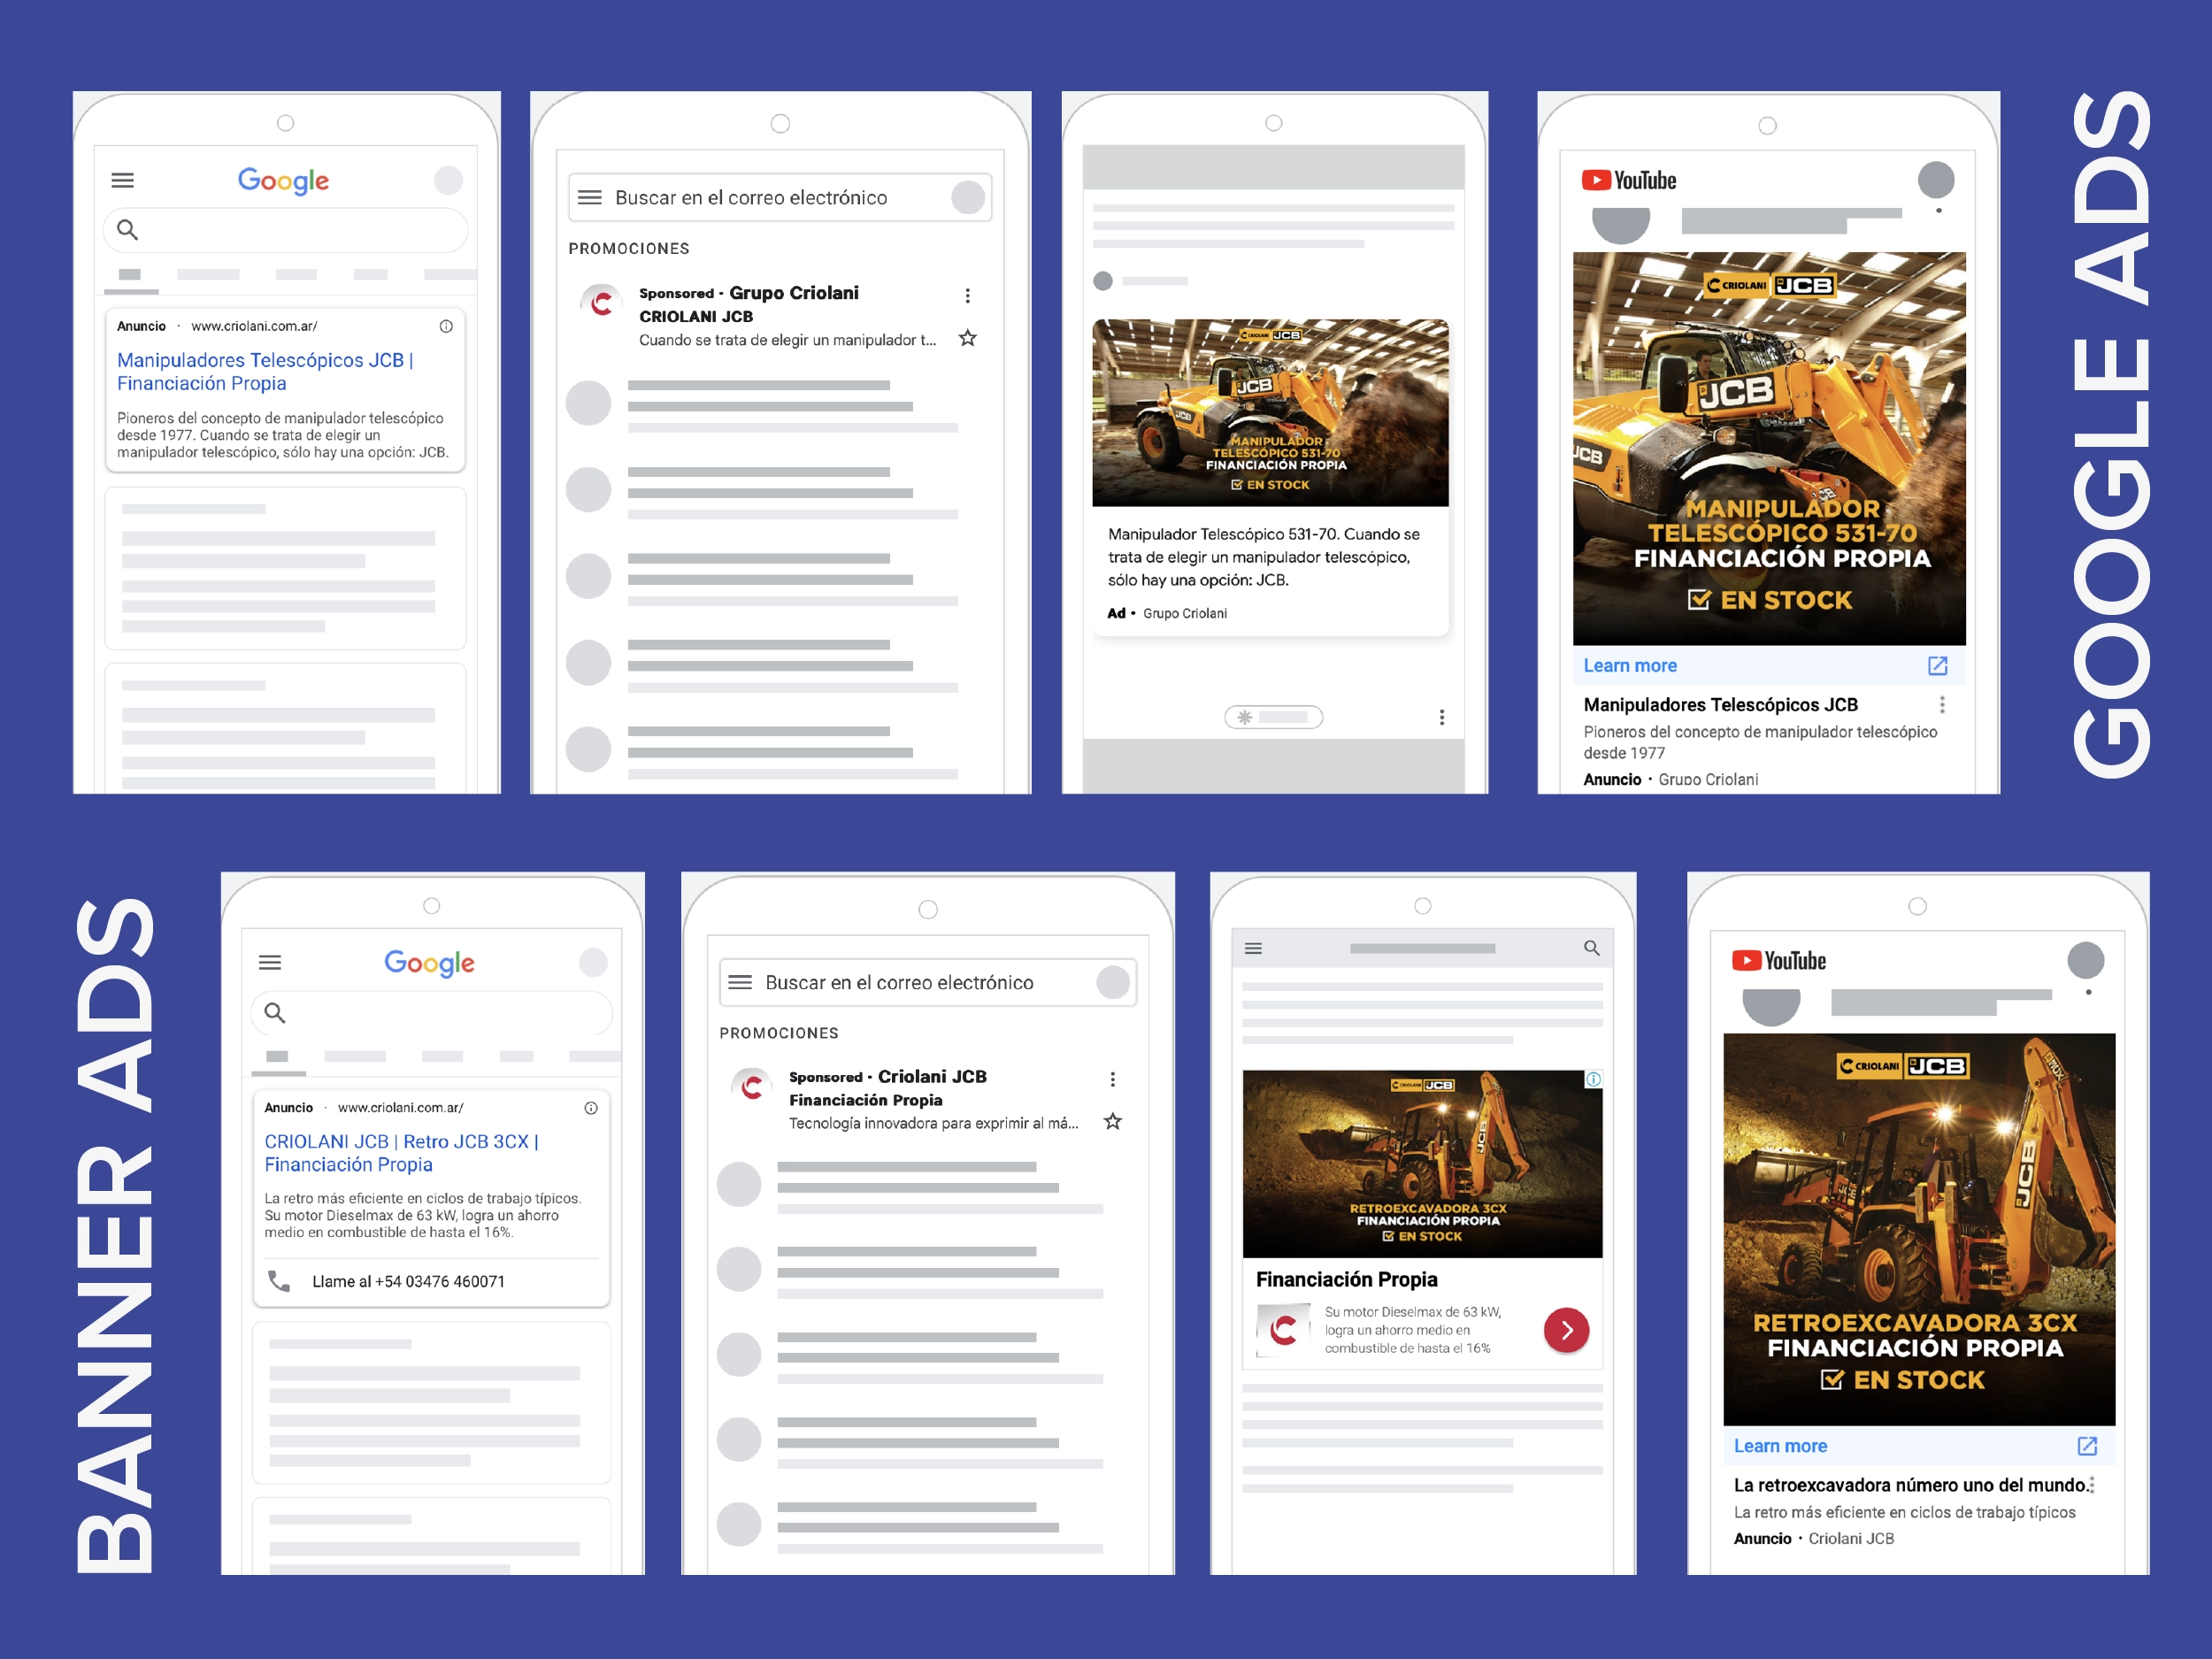This screenshot has width=2212, height=1659.
Task: Click phone icon next to Llame al number
Action: click(x=279, y=1281)
